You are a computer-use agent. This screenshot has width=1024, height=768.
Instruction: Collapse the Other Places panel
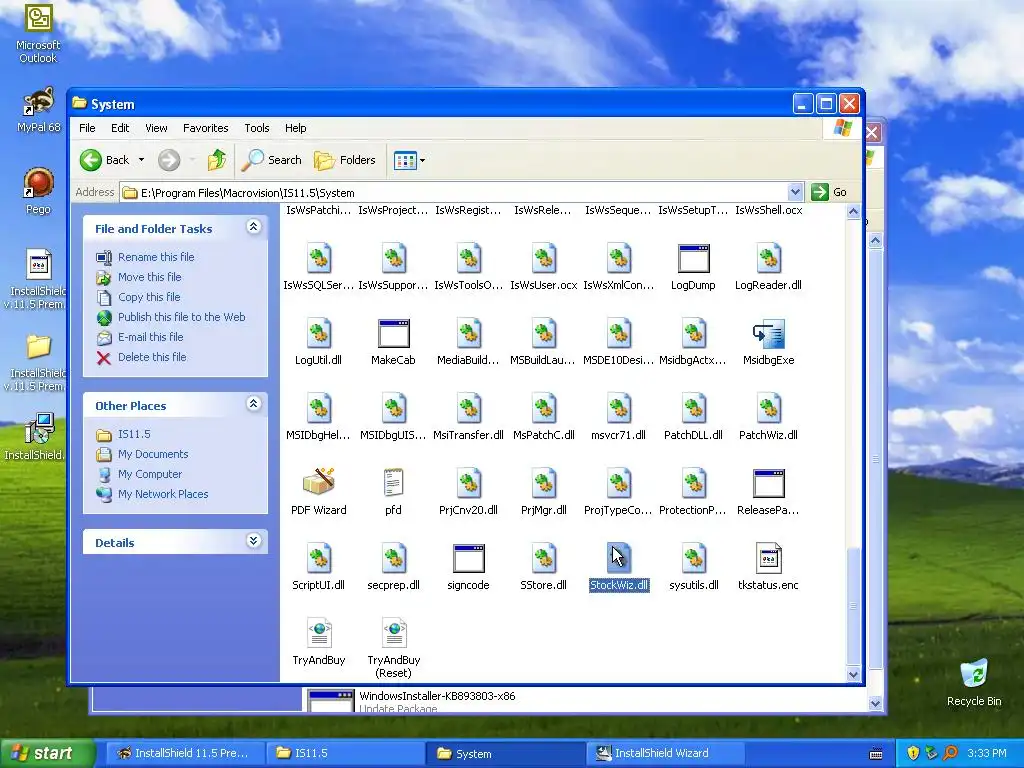click(253, 404)
